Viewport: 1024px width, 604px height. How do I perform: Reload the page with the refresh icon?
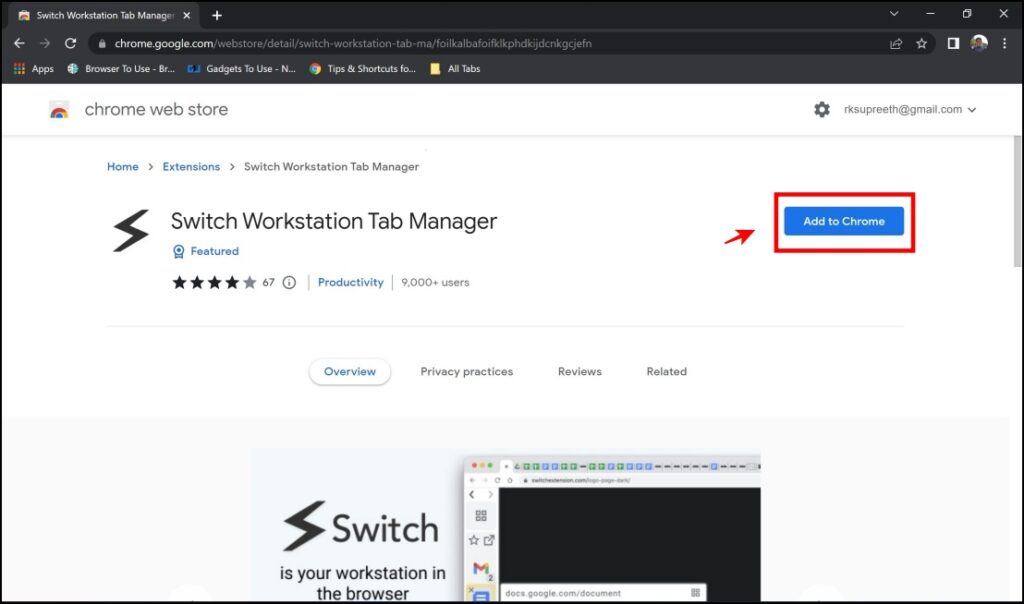tap(69, 43)
